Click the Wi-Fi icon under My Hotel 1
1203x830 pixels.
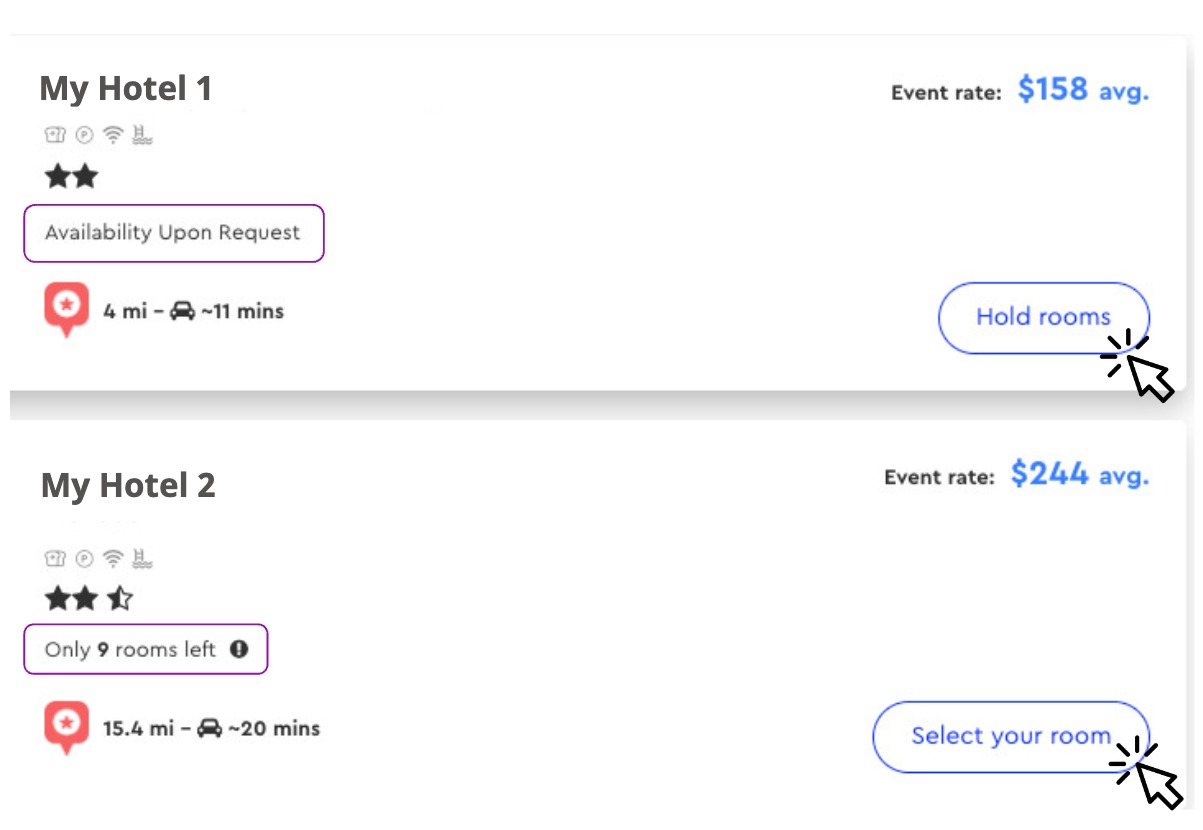pos(114,137)
